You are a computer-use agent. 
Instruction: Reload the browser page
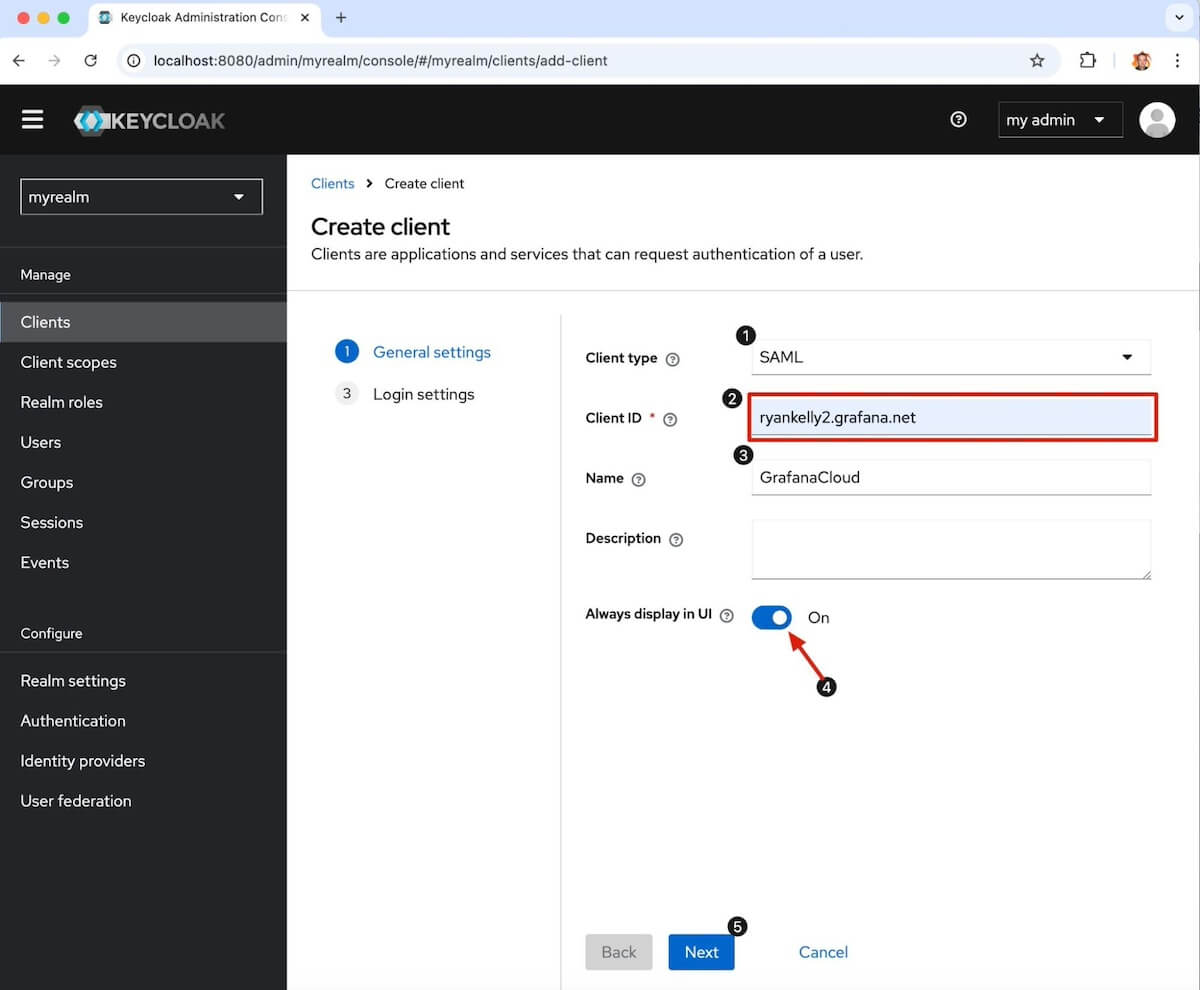pyautogui.click(x=90, y=61)
